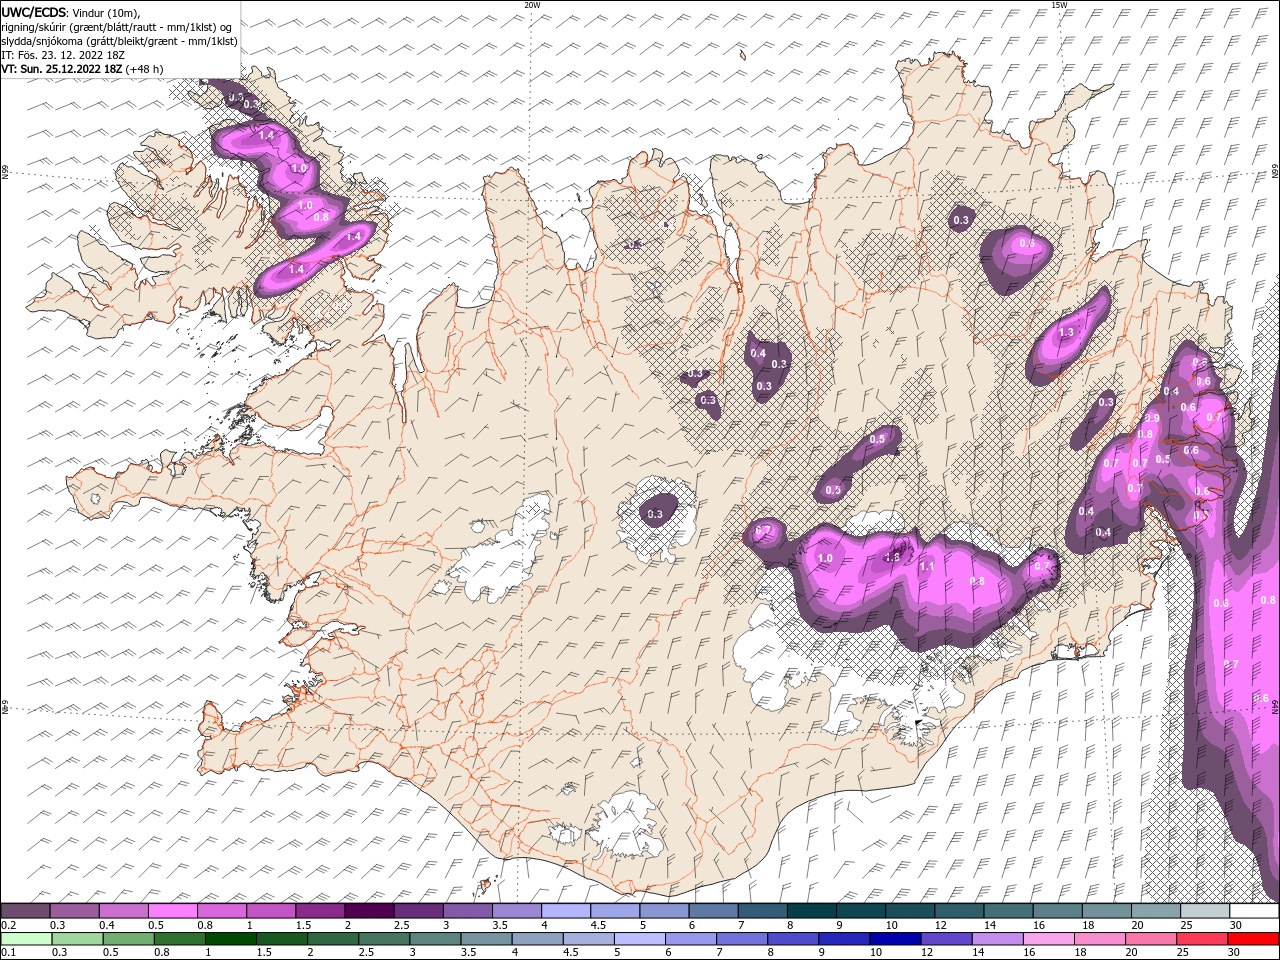This screenshot has width=1280, height=960.
Task: Click the '20W' longitude label at top
Action: point(532,5)
